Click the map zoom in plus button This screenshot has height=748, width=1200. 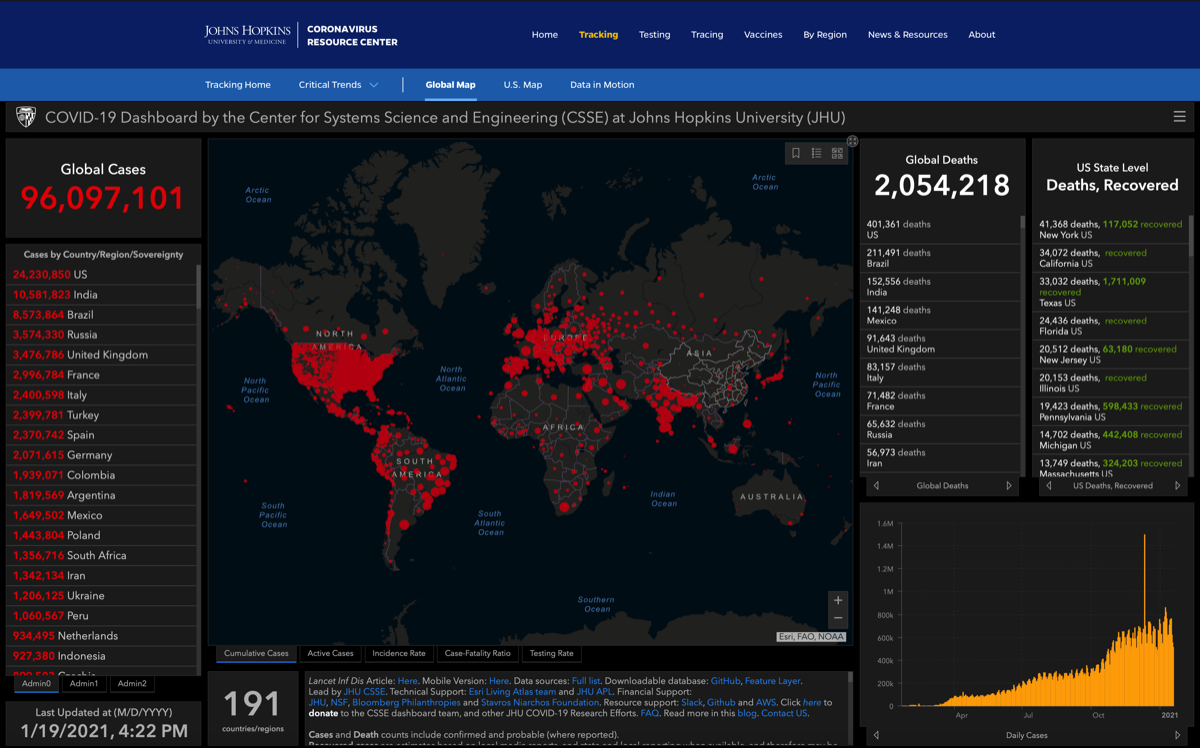(838, 600)
